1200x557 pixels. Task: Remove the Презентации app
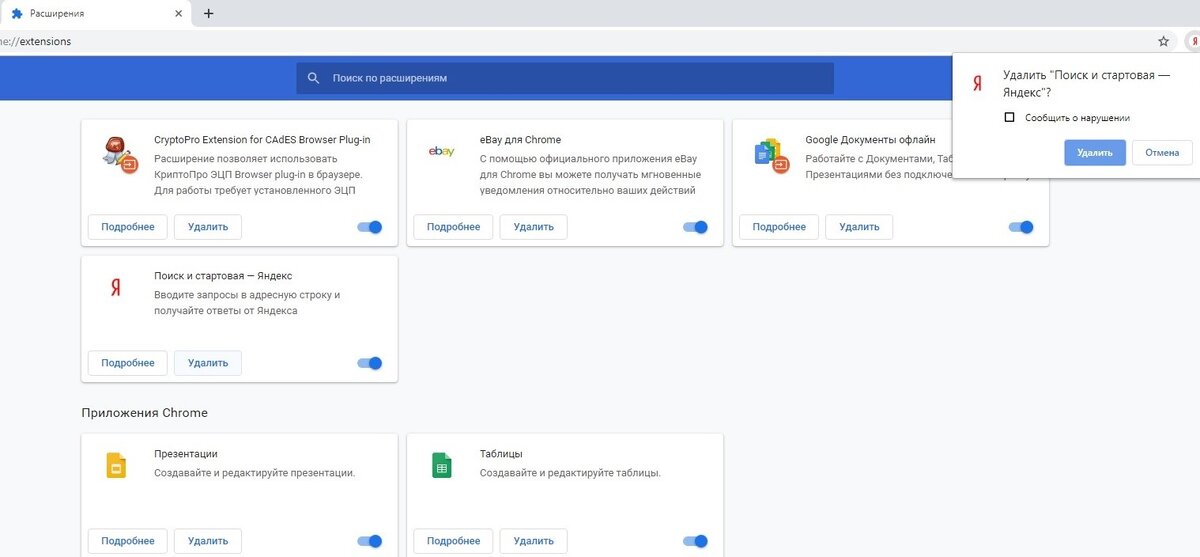(x=208, y=541)
